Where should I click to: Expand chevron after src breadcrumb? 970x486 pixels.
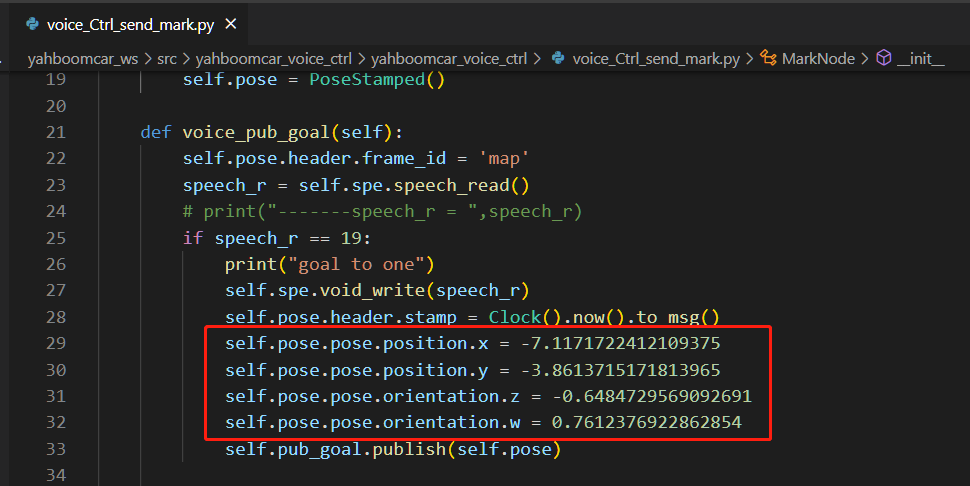click(186, 59)
